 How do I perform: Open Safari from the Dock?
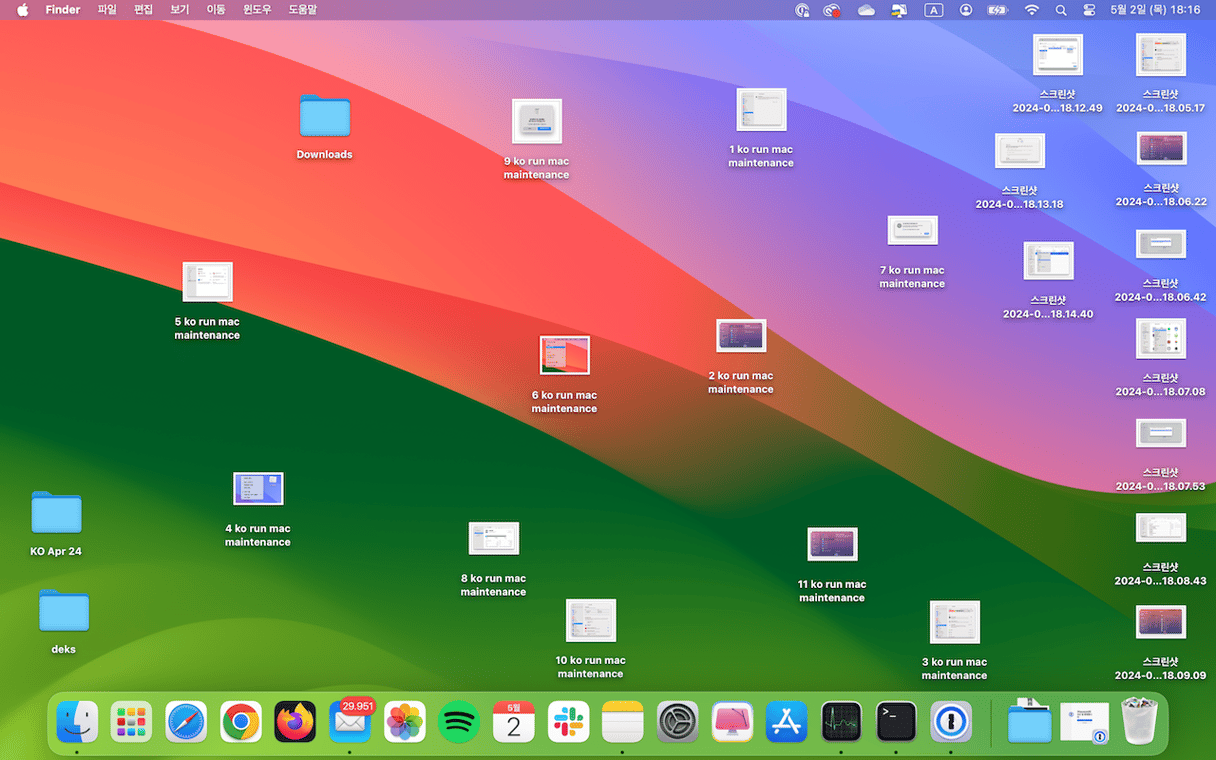186,721
